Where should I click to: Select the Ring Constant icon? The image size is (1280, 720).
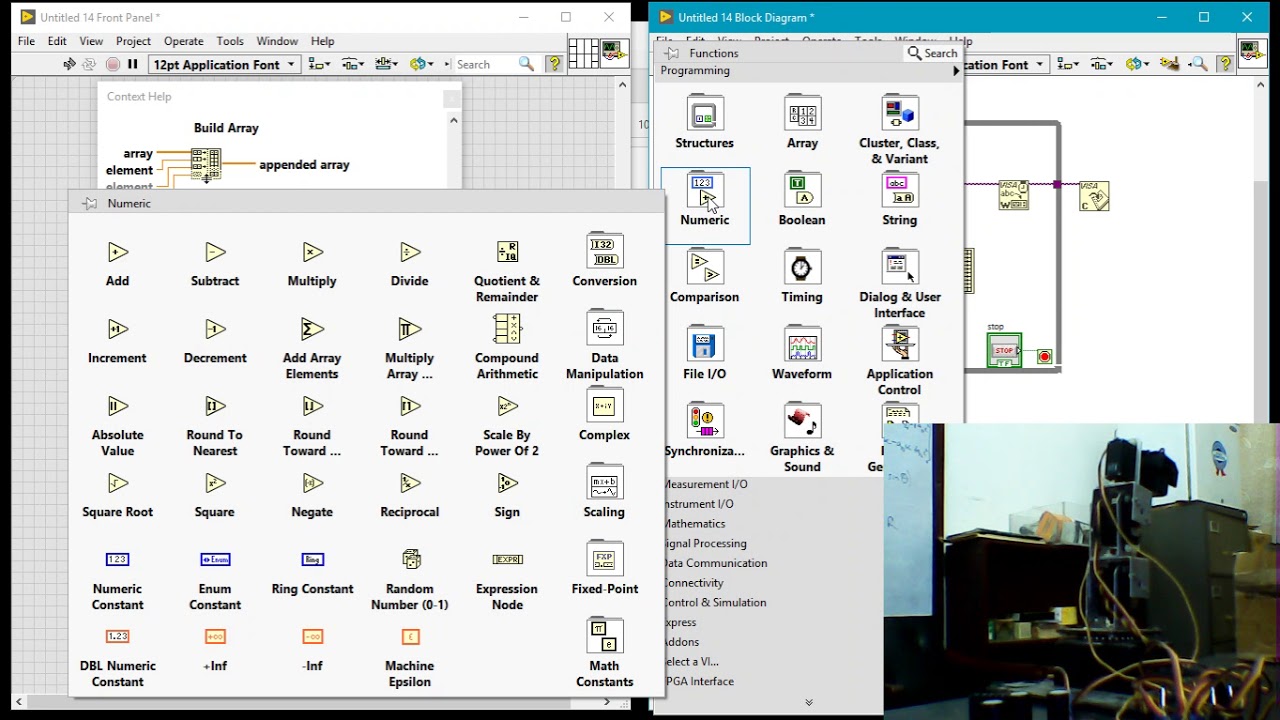(312, 560)
